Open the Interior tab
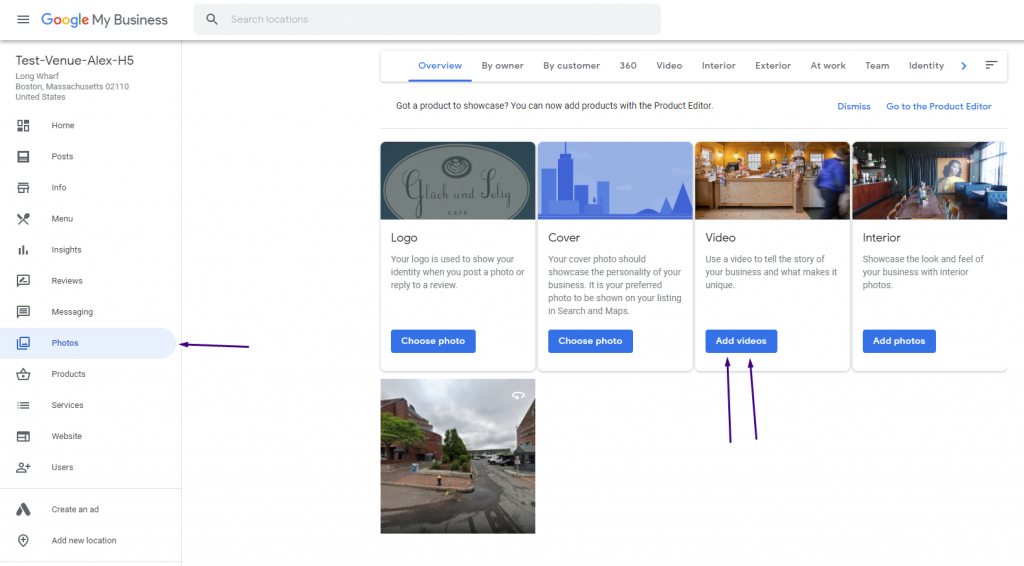This screenshot has width=1024, height=566. pyautogui.click(x=718, y=66)
